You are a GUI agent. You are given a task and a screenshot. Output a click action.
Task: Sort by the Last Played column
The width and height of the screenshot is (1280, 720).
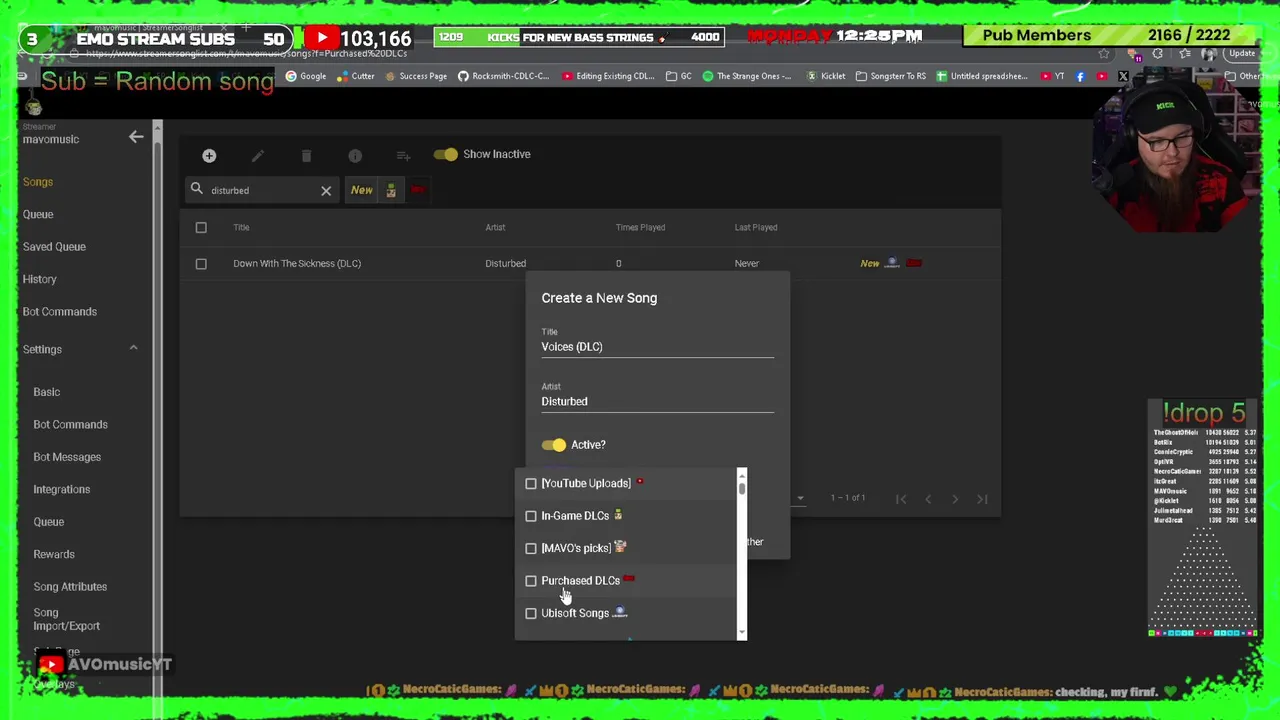click(756, 227)
